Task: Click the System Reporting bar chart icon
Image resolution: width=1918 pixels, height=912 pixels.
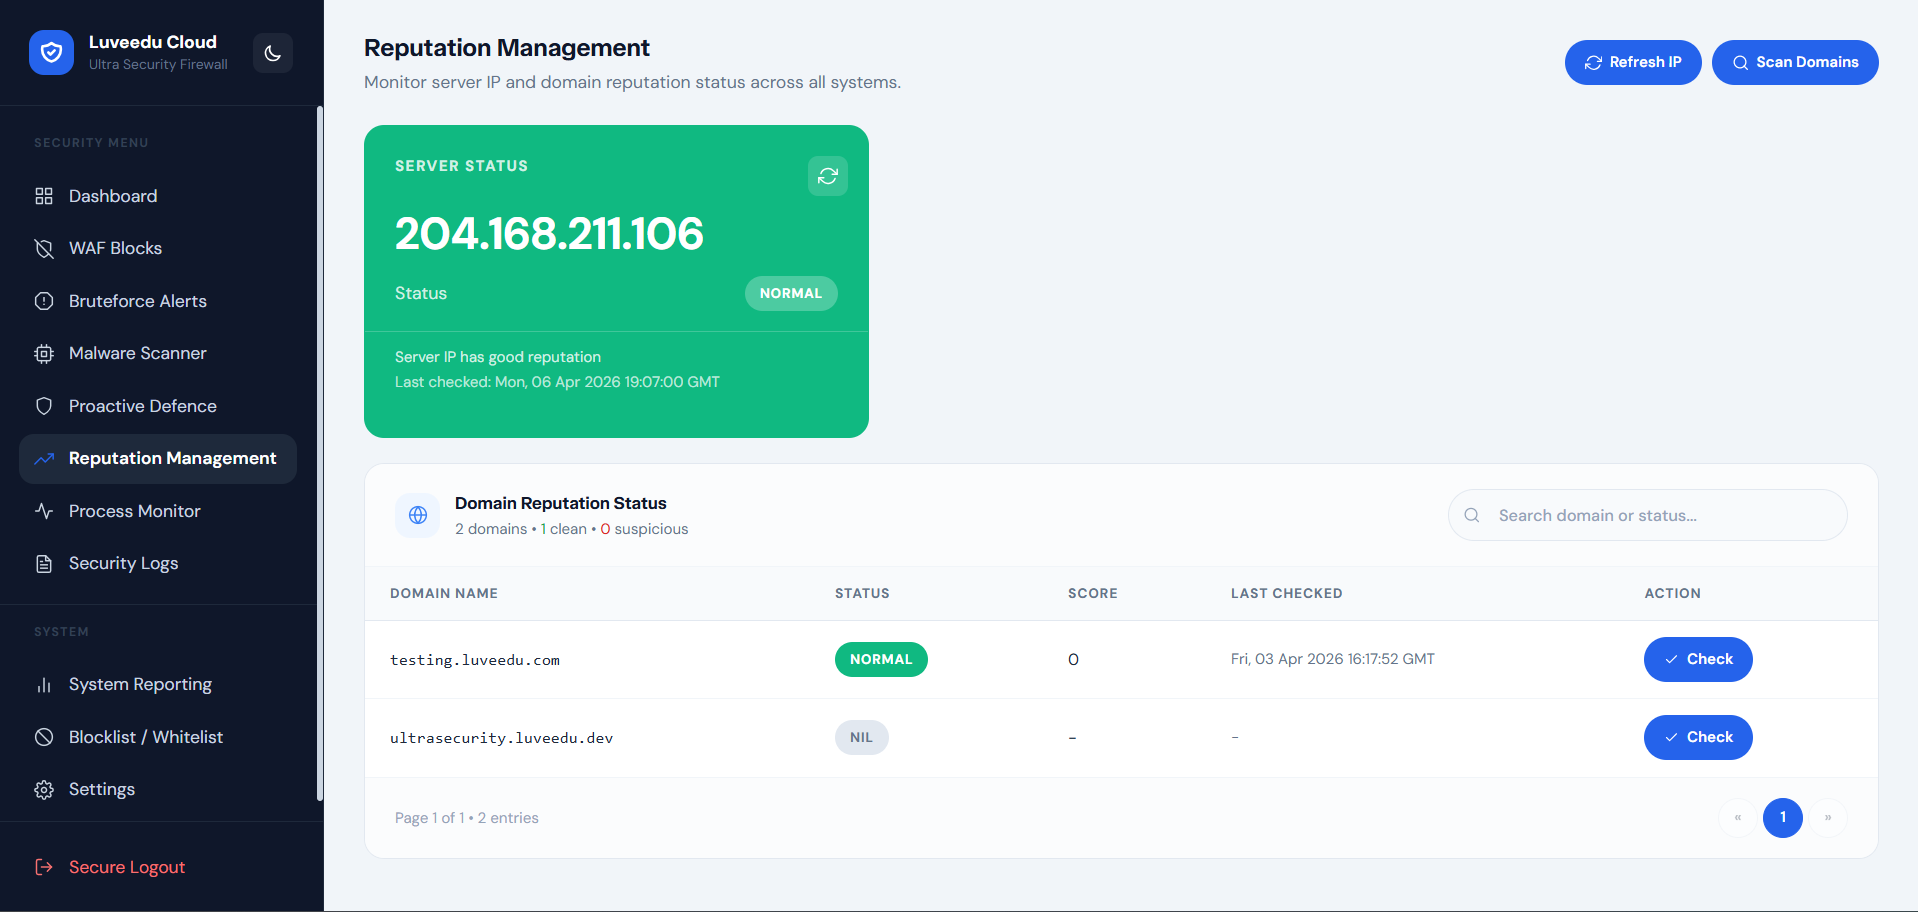Action: point(44,685)
